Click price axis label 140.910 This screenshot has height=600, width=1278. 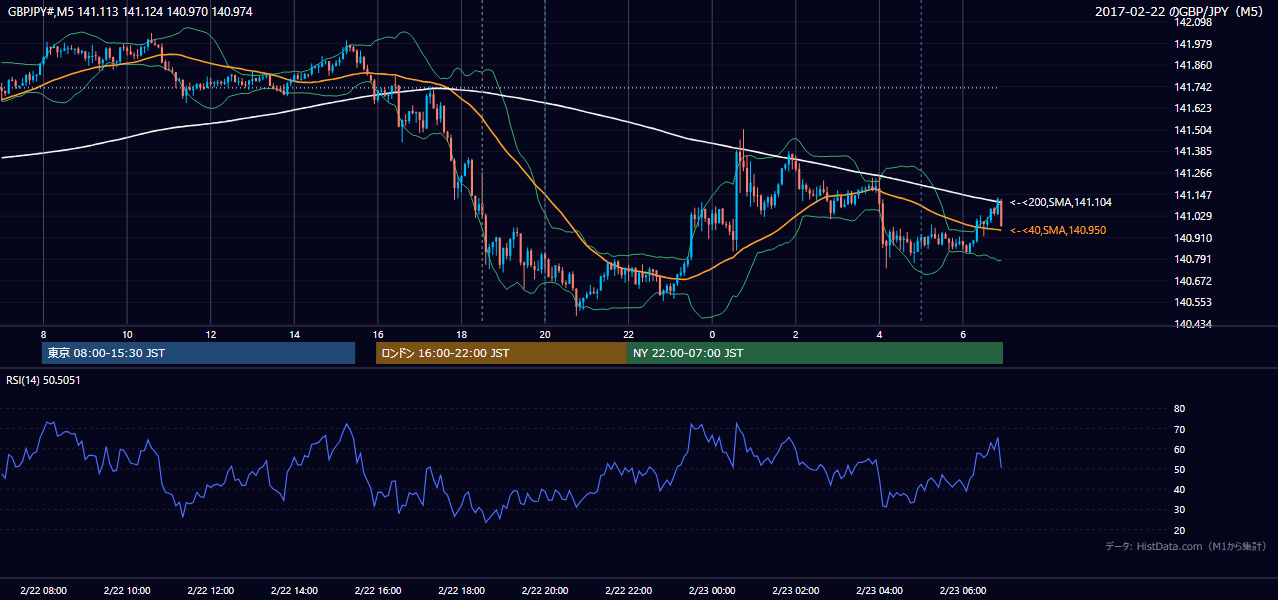[x=1194, y=238]
